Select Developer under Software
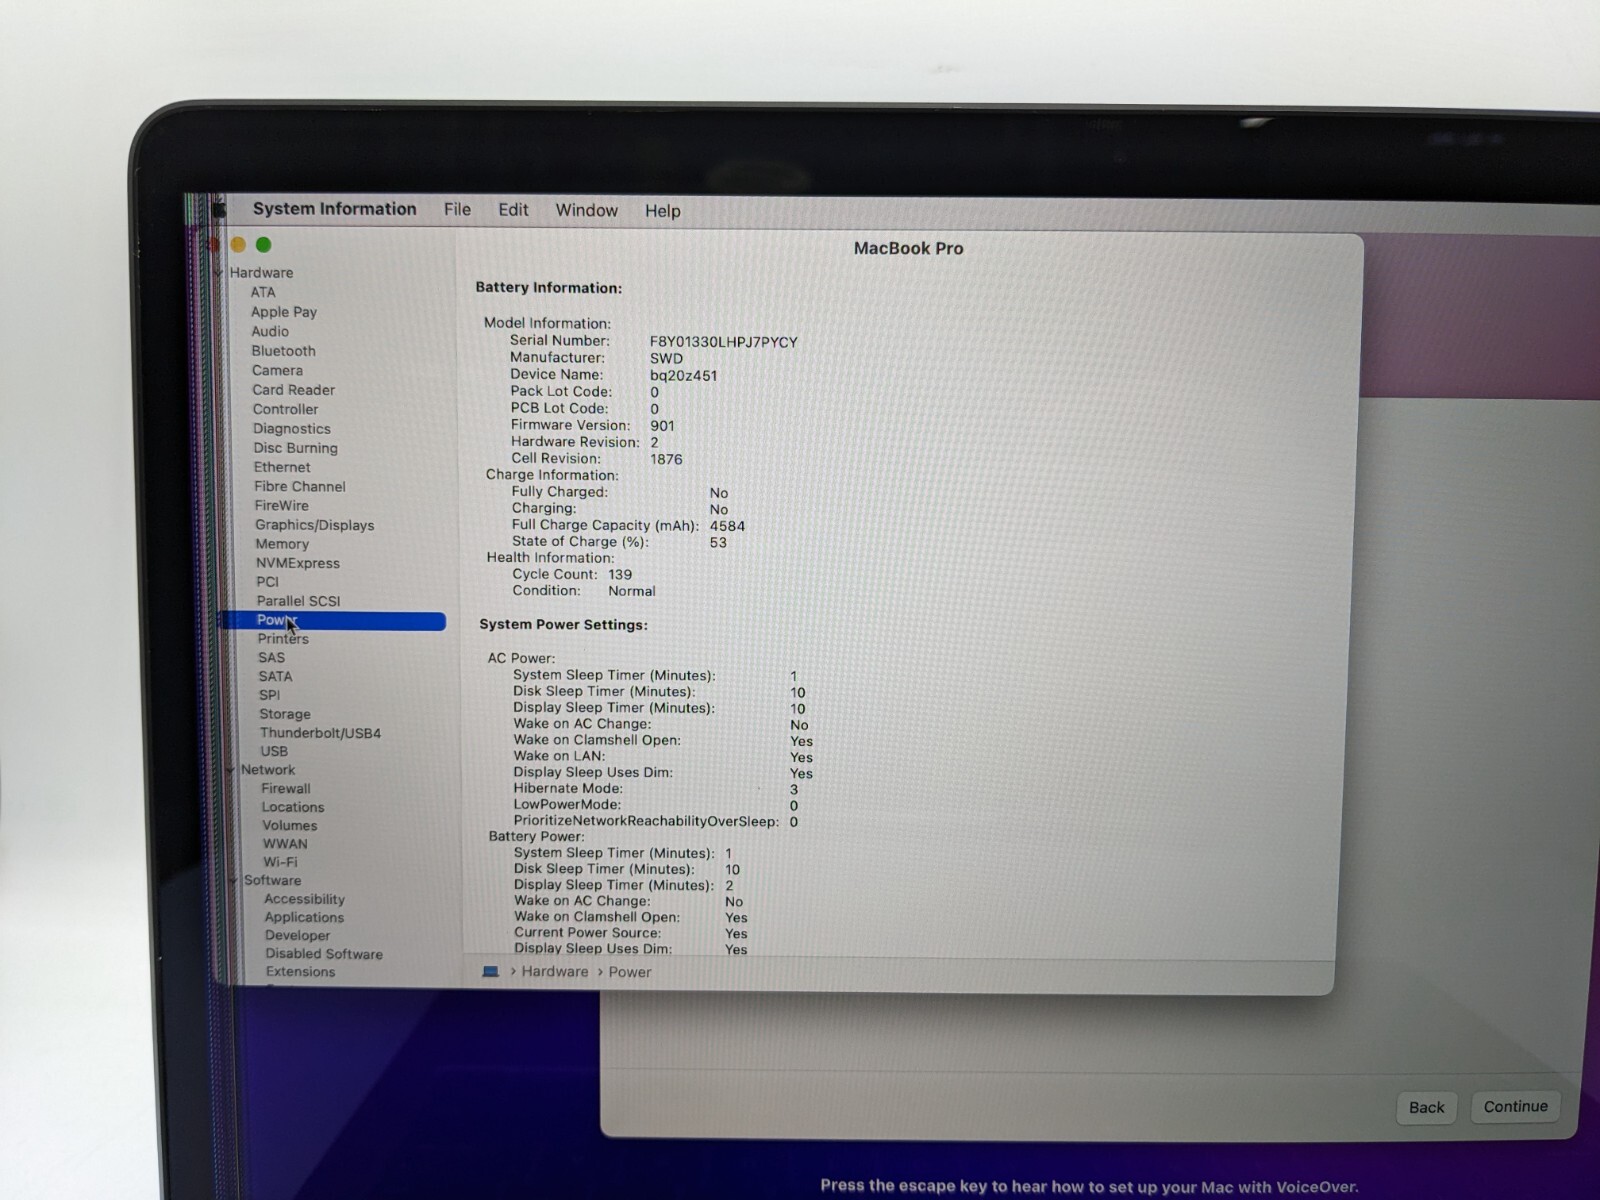 point(297,936)
